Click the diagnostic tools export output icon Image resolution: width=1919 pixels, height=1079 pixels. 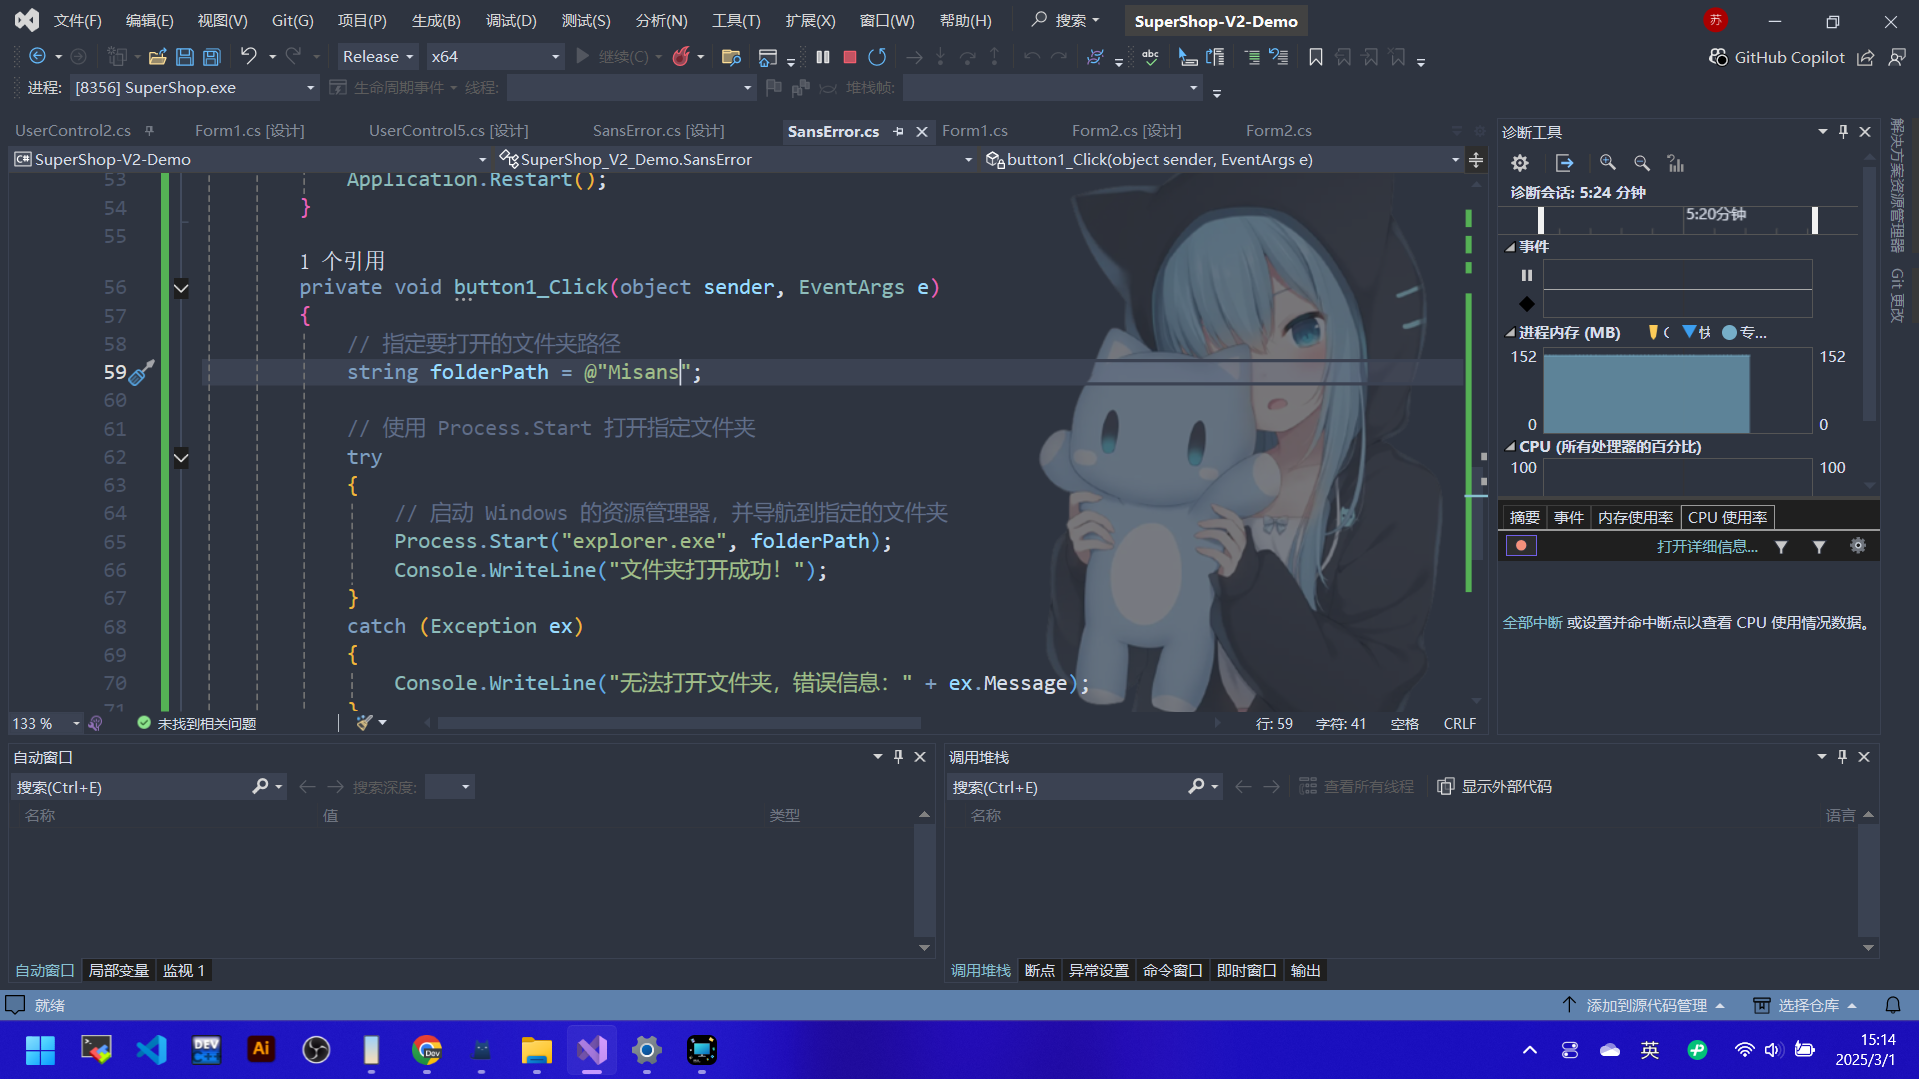[1564, 163]
